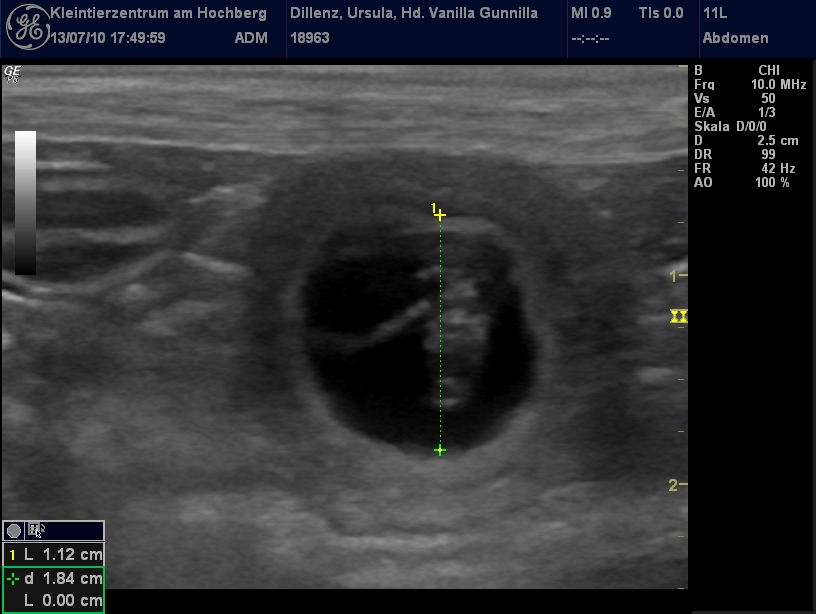The height and width of the screenshot is (614, 816).
Task: Click the patient ID 18963
Action: [309, 38]
